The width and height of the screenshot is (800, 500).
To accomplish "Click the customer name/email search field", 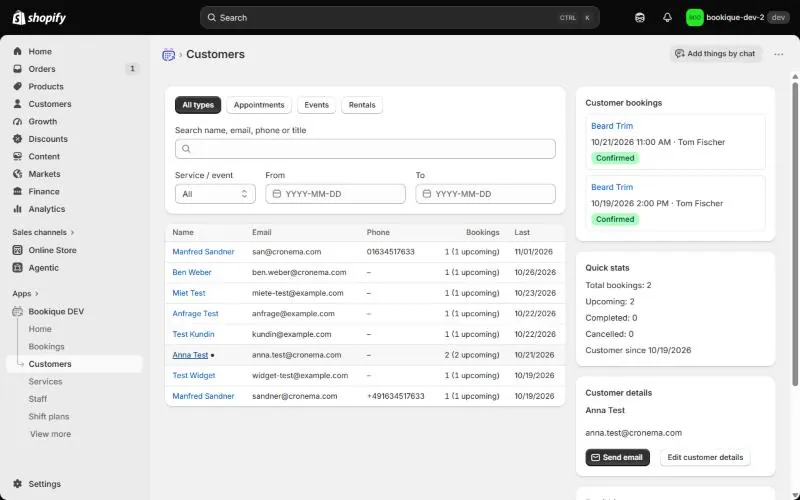I will click(365, 149).
